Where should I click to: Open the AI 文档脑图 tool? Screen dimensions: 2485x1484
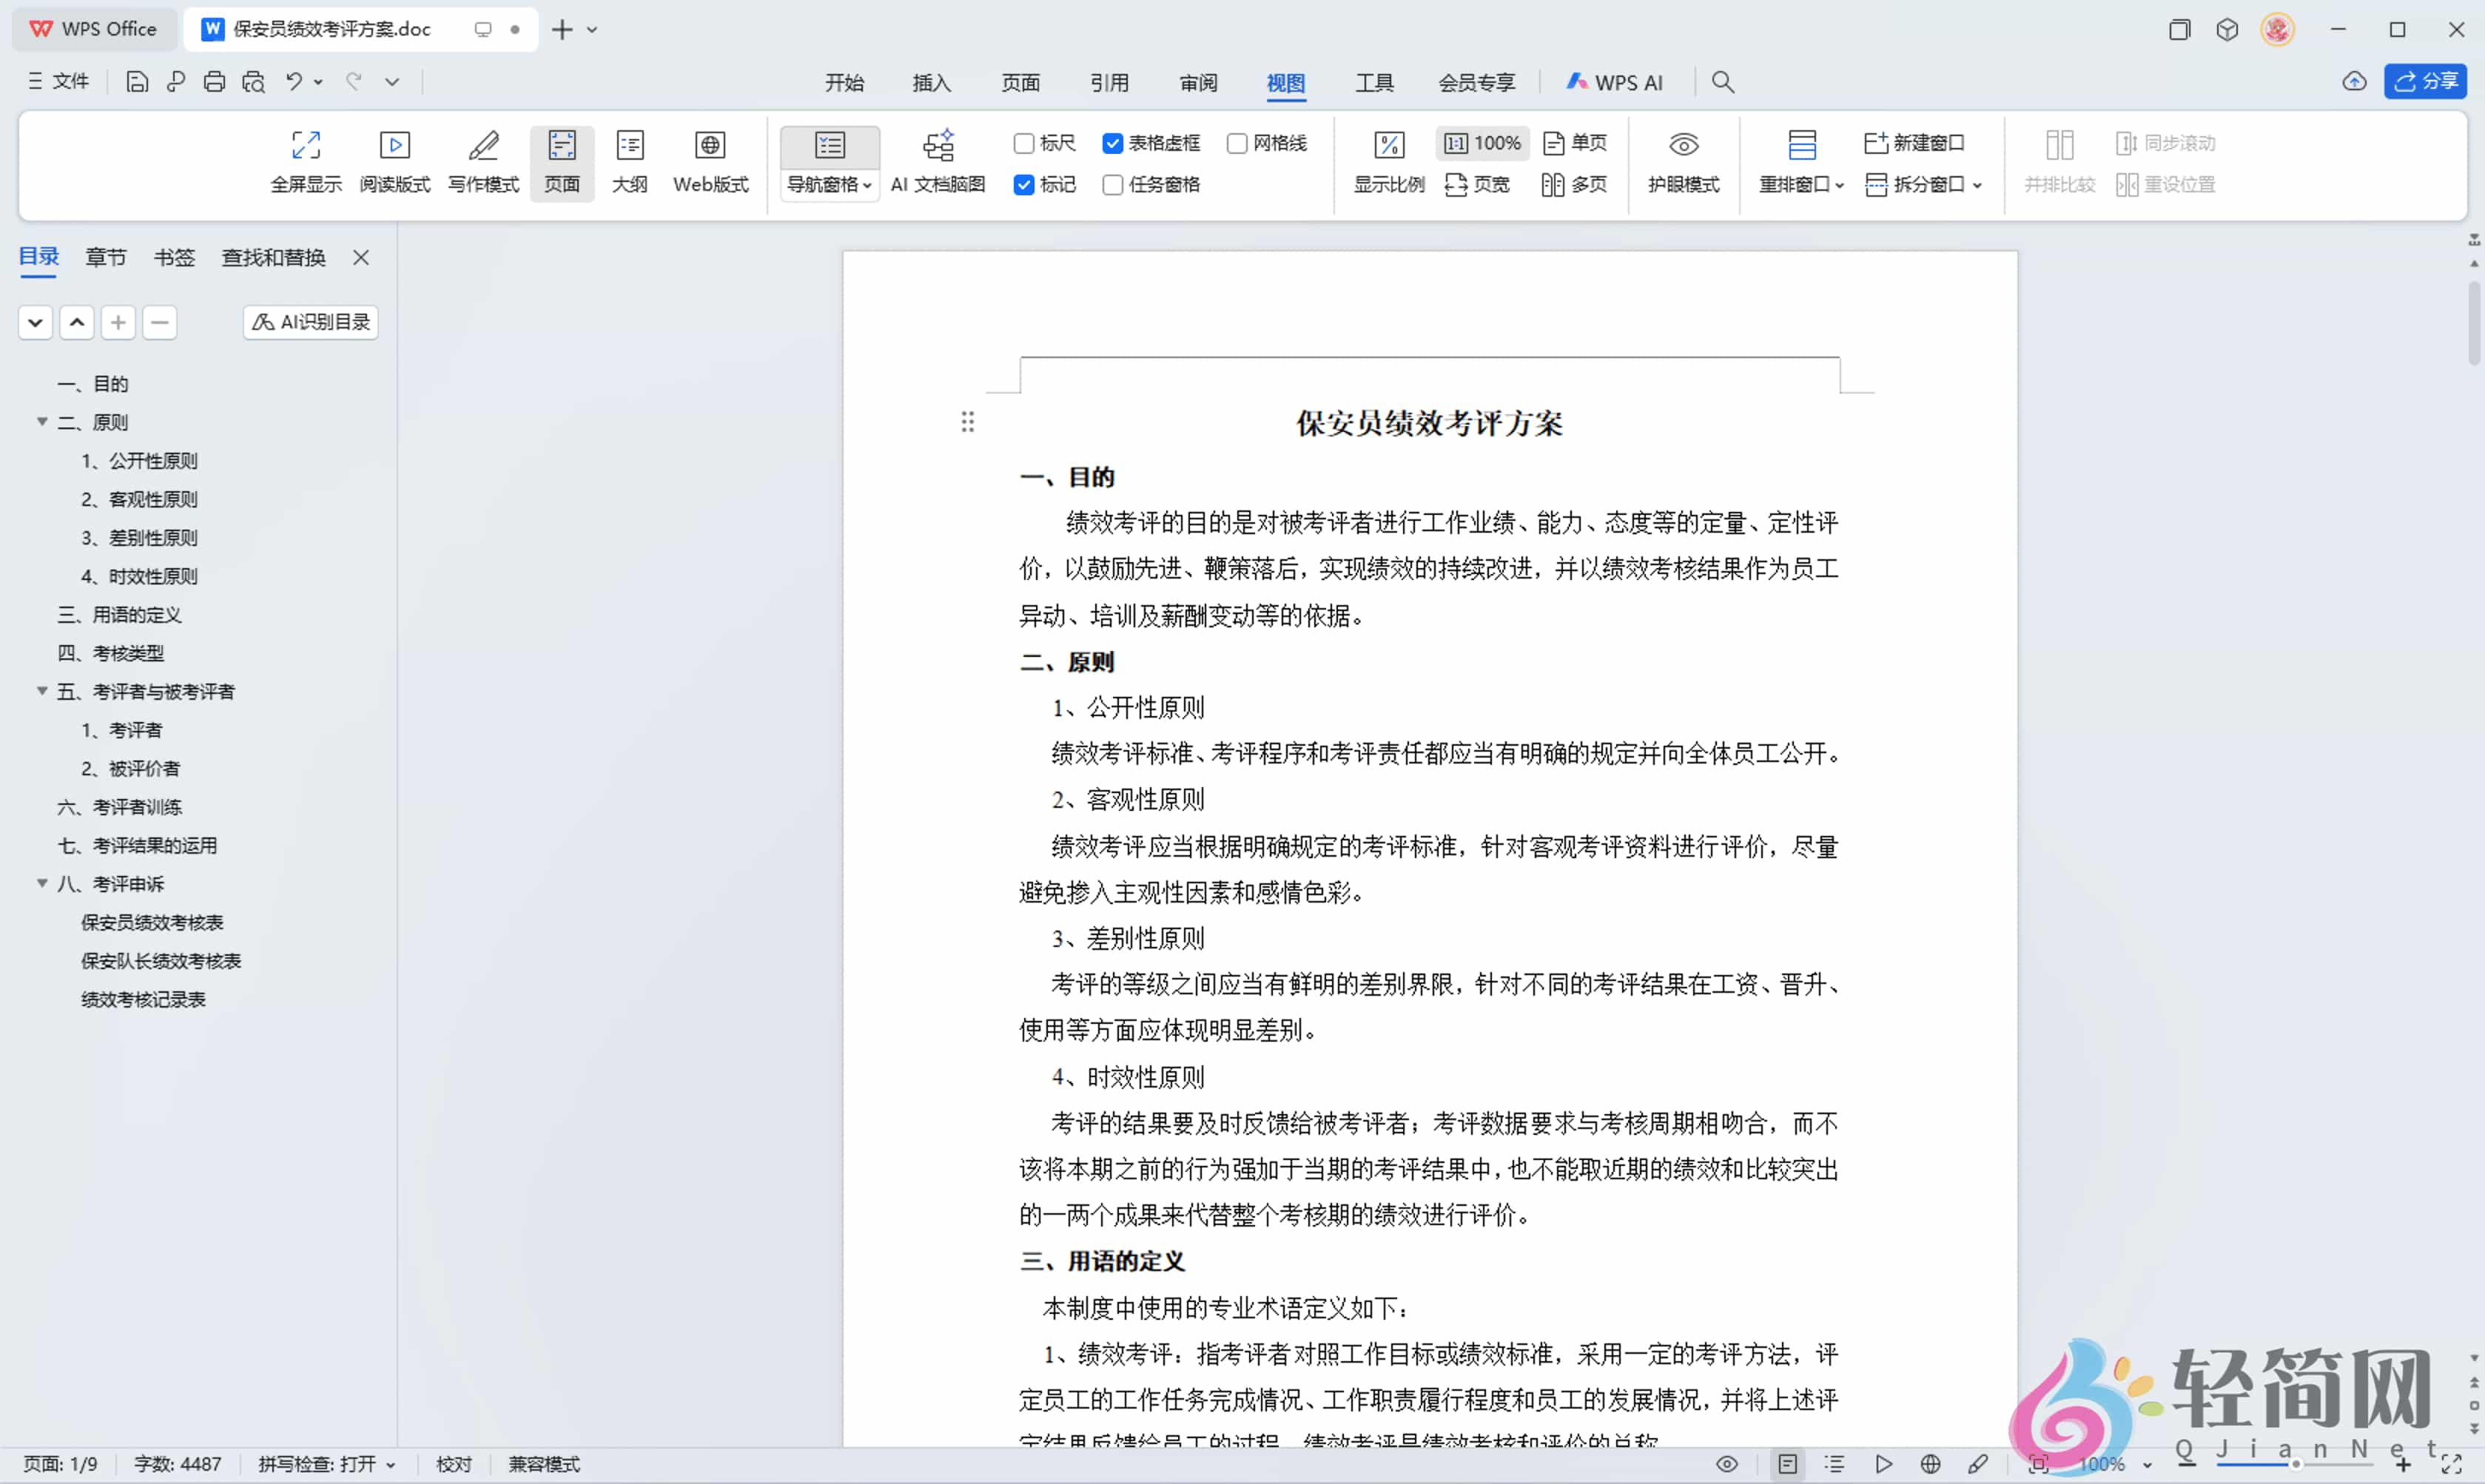pyautogui.click(x=938, y=160)
